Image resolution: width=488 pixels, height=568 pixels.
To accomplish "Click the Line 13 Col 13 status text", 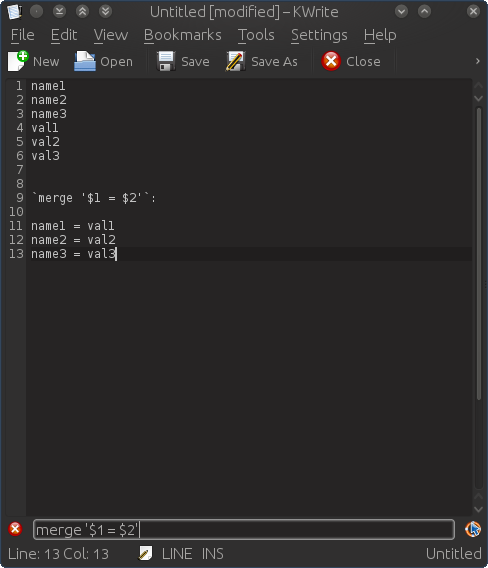I will pos(58,554).
